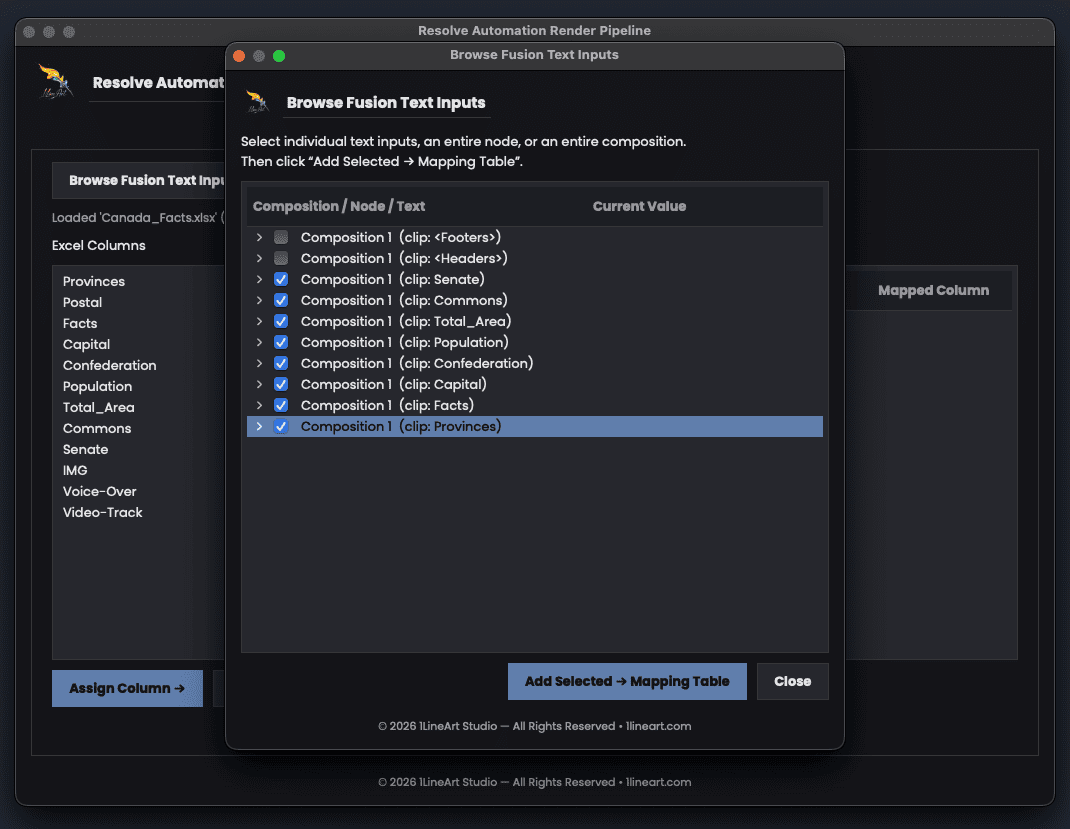Select the Composition 1 (clip: Provinces) row text
The height and width of the screenshot is (829, 1070).
(401, 426)
